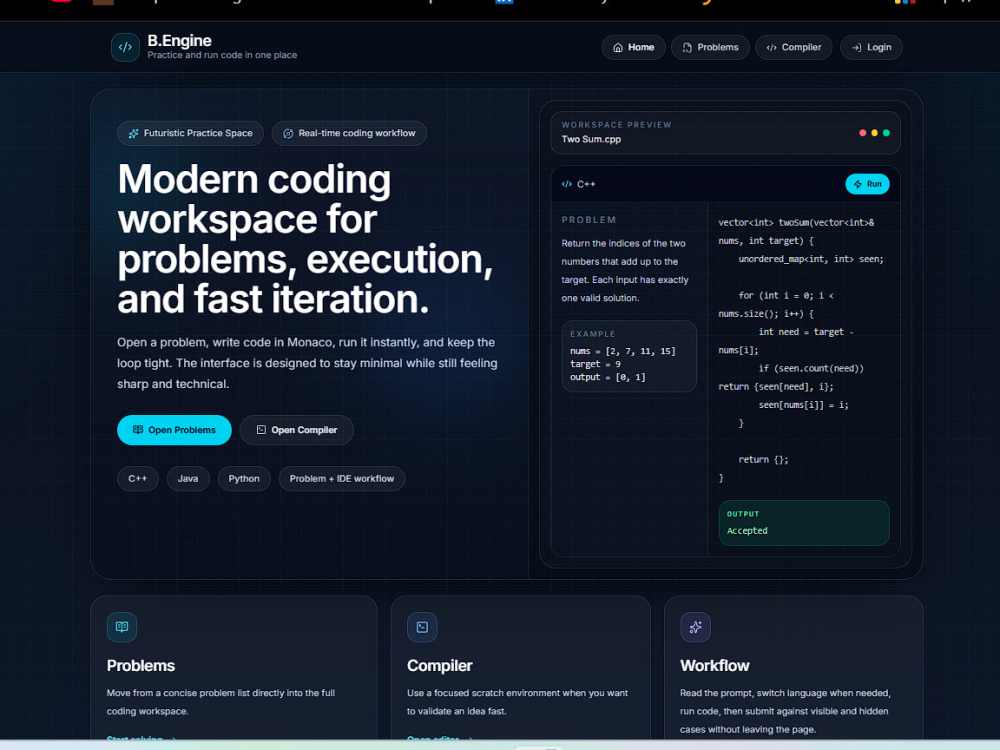Select the Real-time coding workflow badge

click(x=349, y=133)
